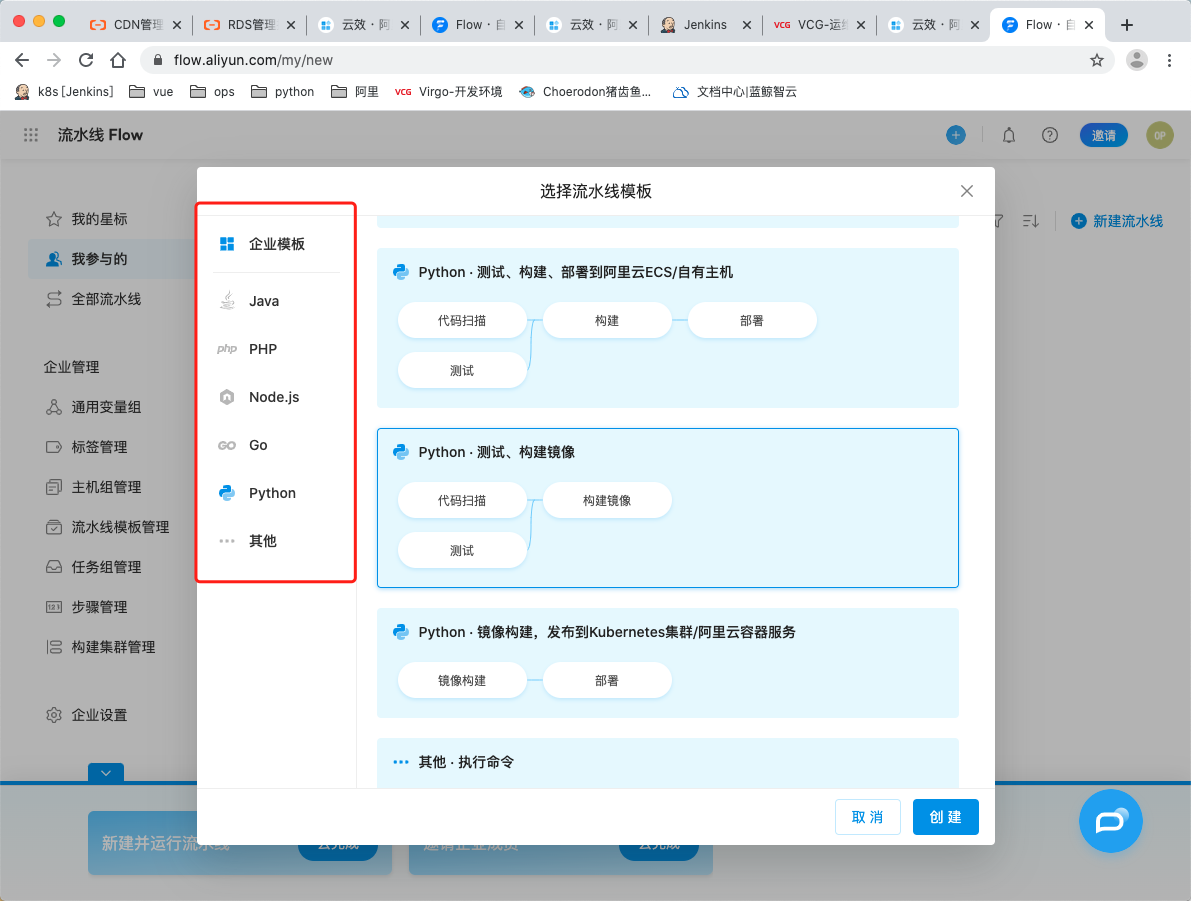1191x901 pixels.
Task: Select the PHP template category
Action: [x=248, y=349]
